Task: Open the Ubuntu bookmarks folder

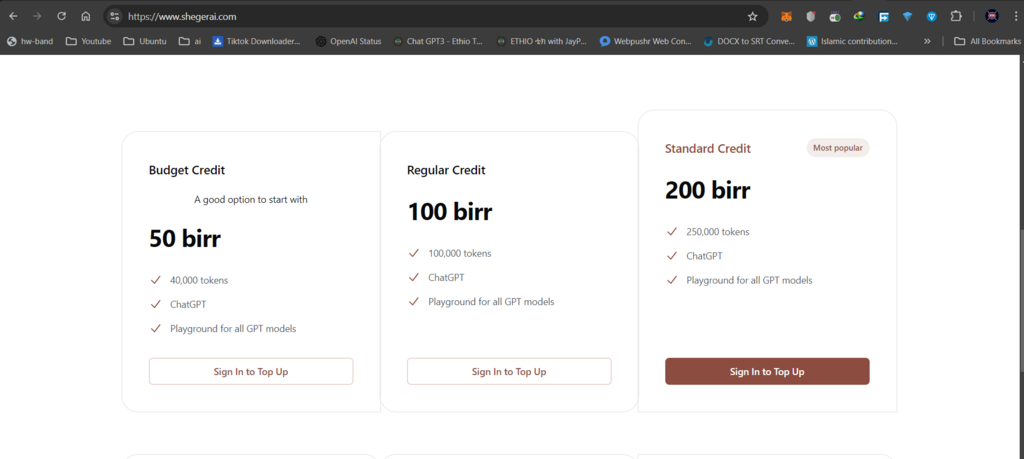Action: tap(145, 41)
